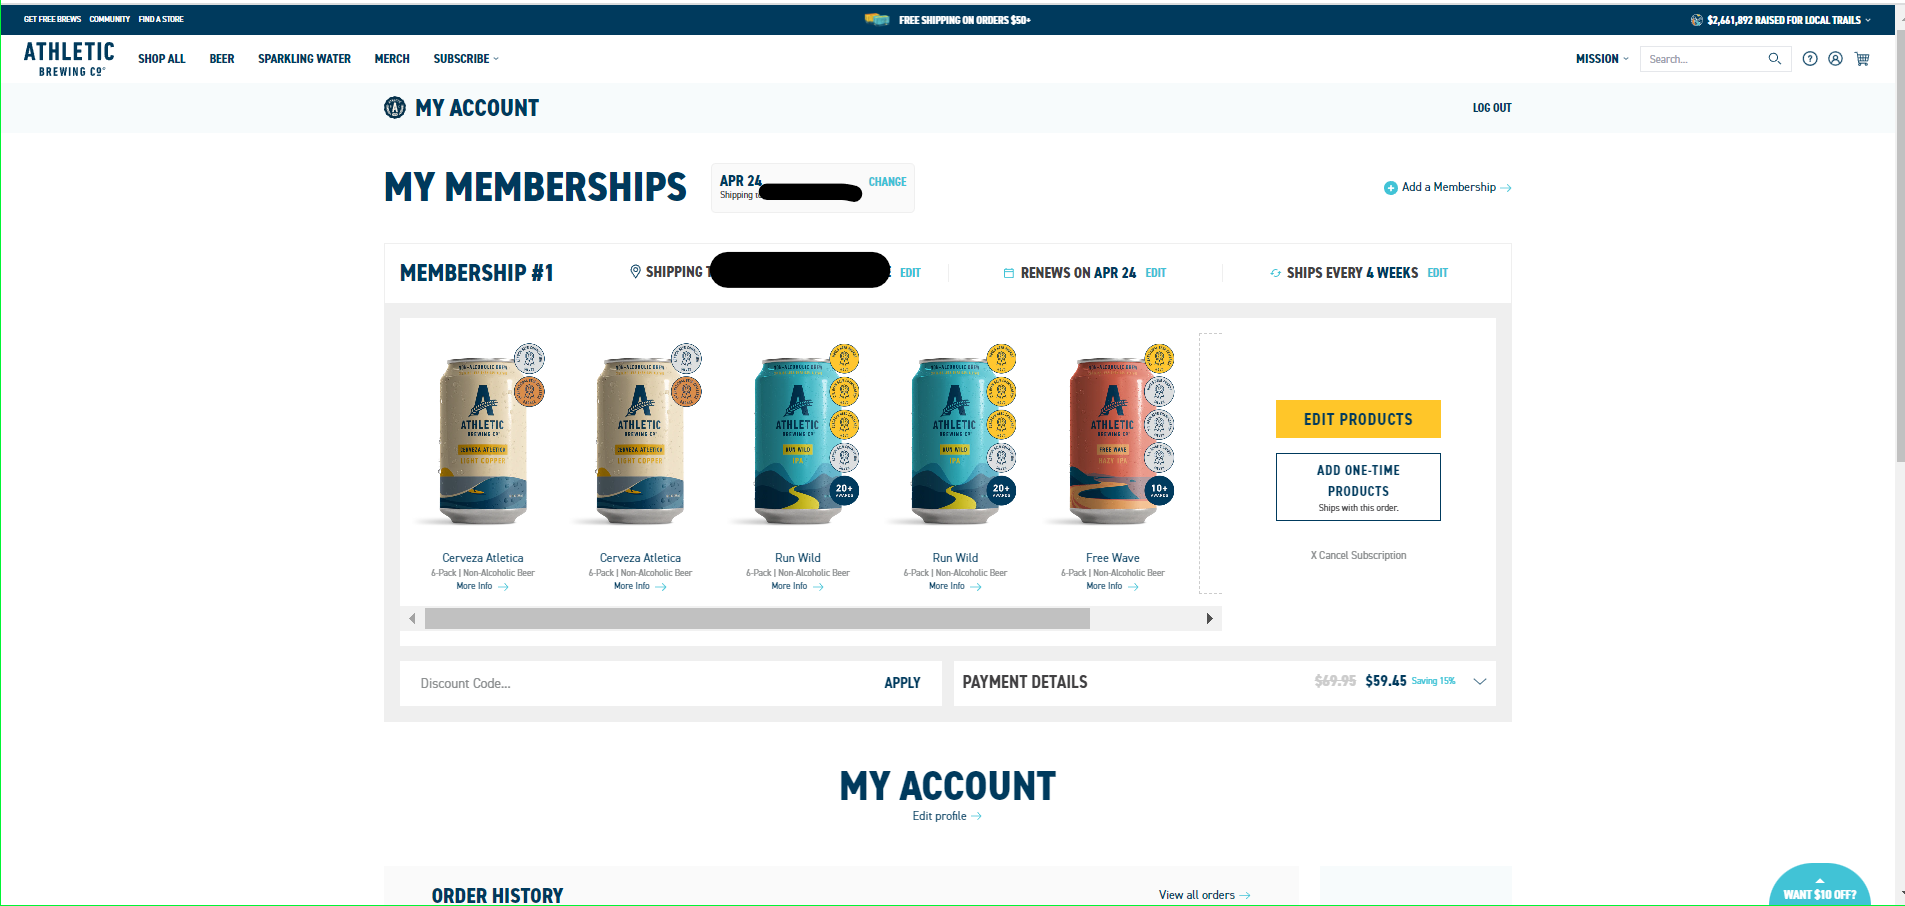The image size is (1905, 906).
Task: Open the help question mark icon
Action: point(1810,59)
